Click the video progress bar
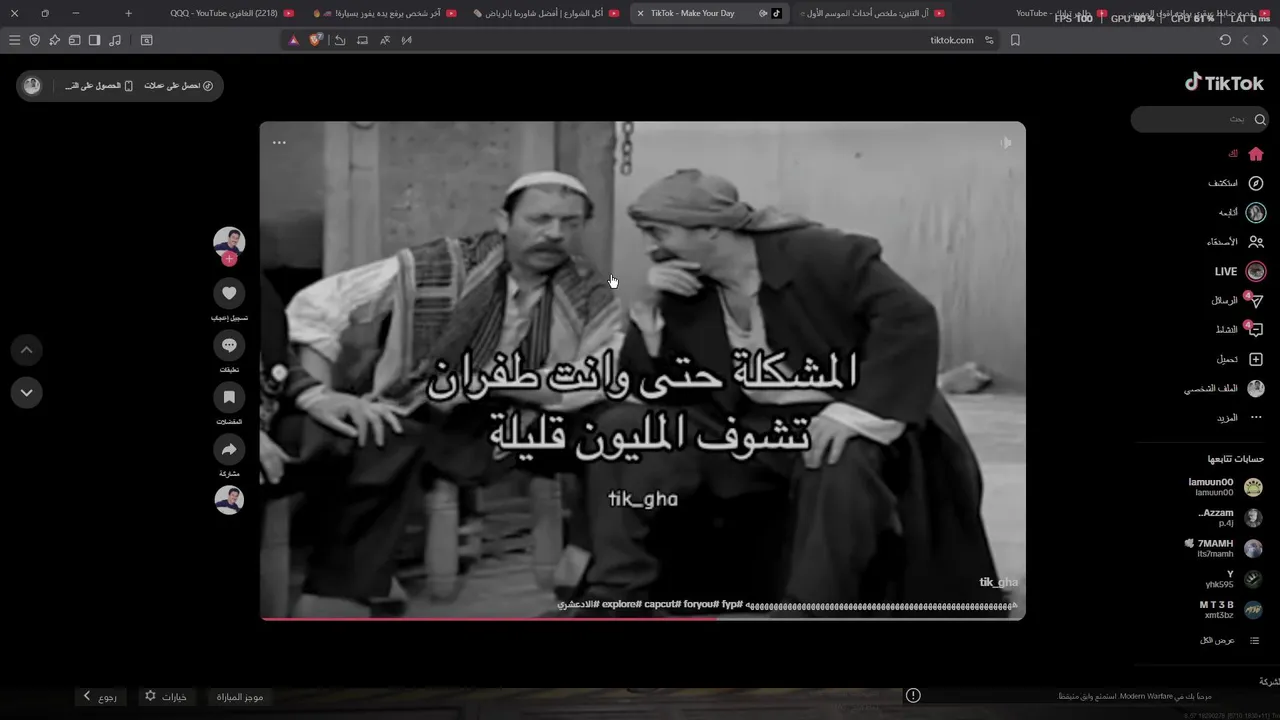Image resolution: width=1280 pixels, height=720 pixels. click(642, 618)
